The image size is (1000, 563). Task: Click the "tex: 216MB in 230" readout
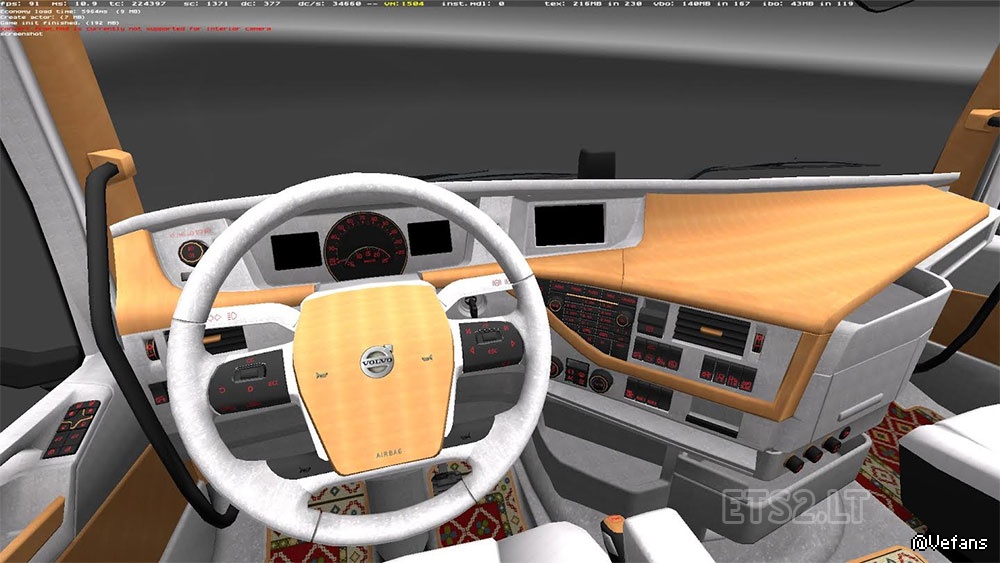[x=591, y=4]
